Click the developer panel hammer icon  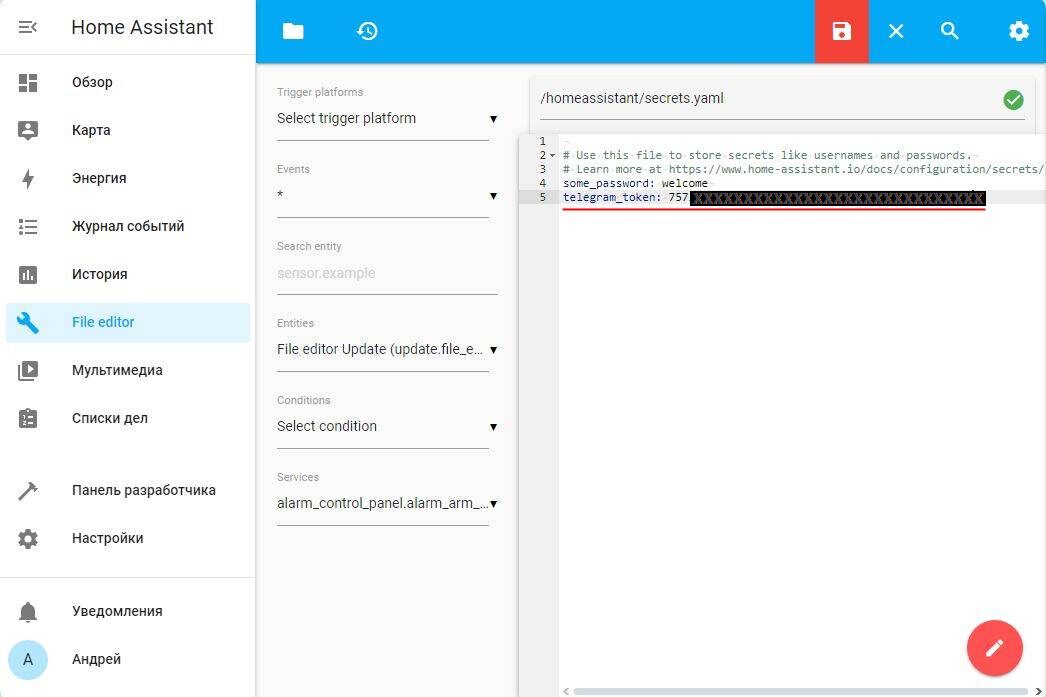tap(28, 491)
